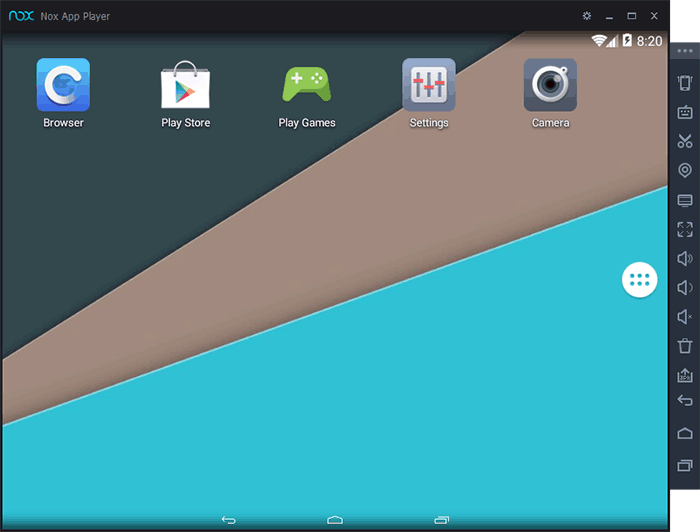Click sidebar home icon
The image size is (700, 532).
[685, 433]
